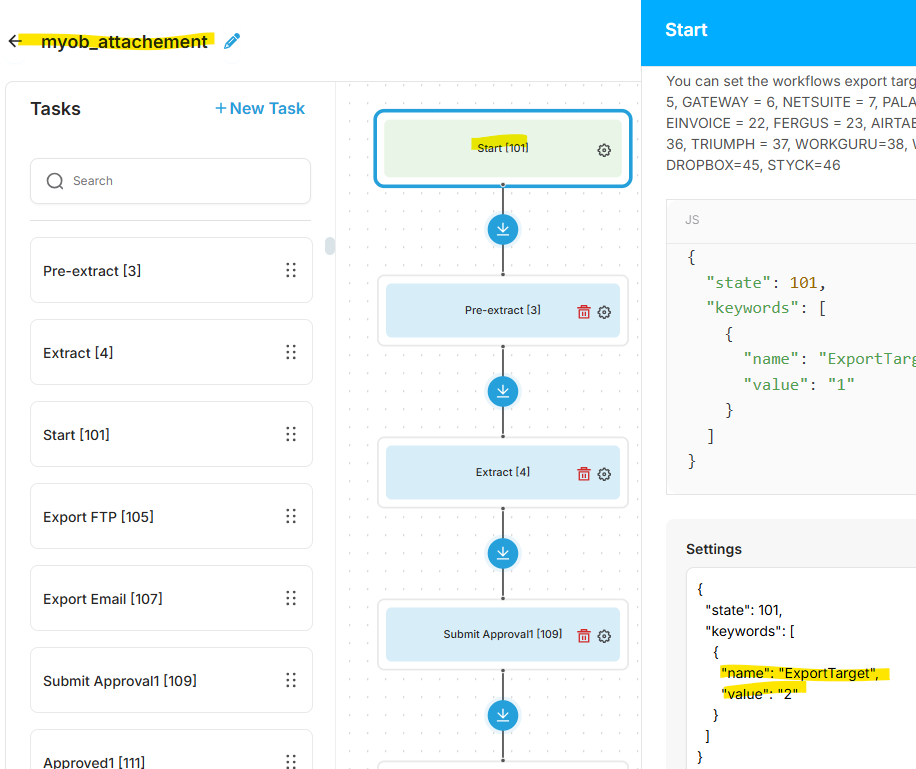
Task: Click the back arrow beside myob_attachement
Action: coord(15,41)
